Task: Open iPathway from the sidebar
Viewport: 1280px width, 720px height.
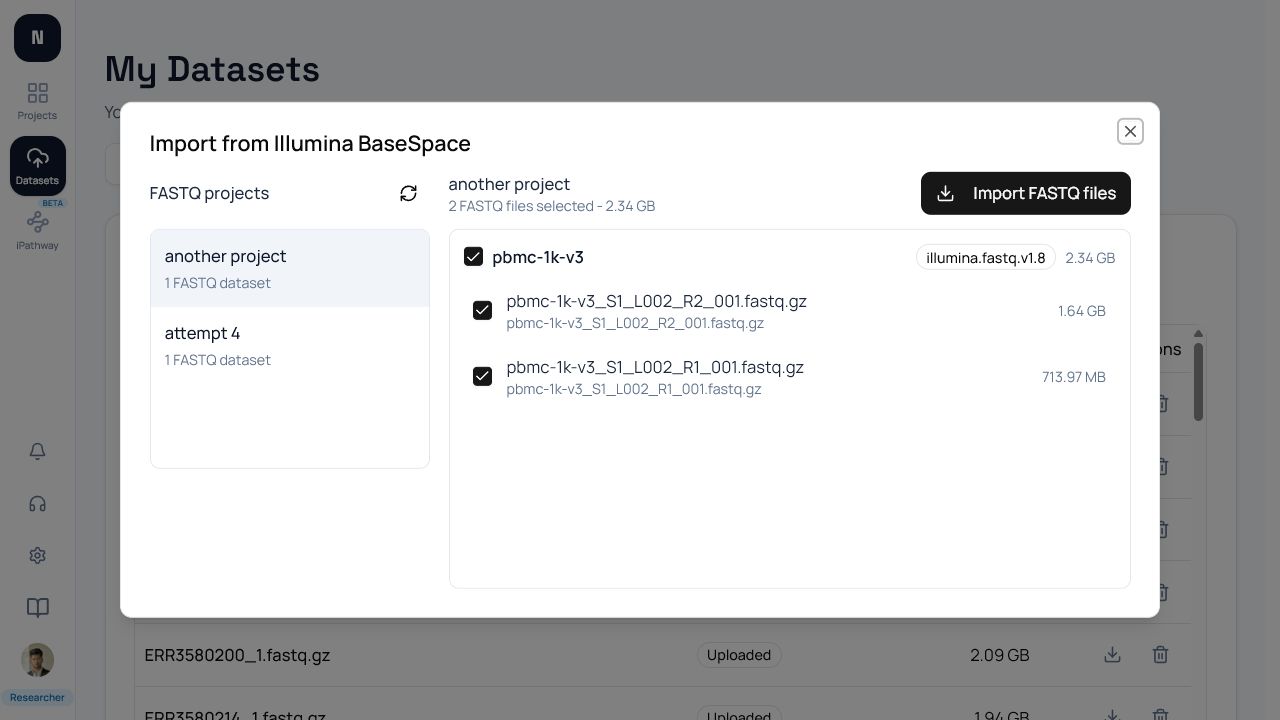Action: click(x=37, y=230)
